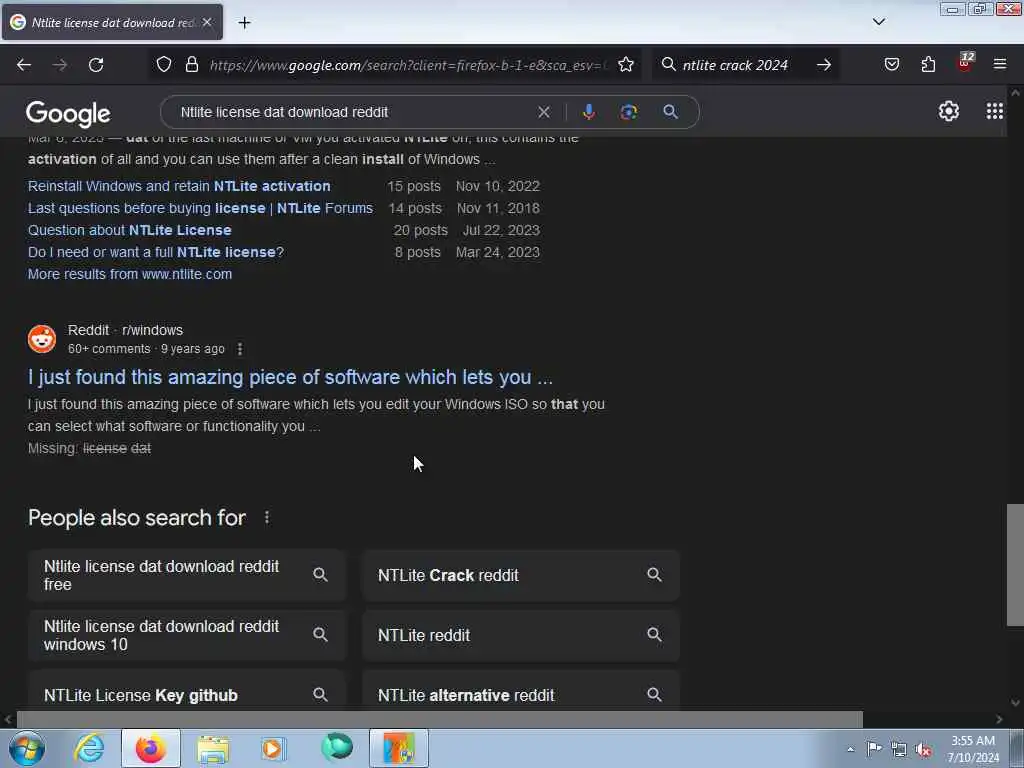This screenshot has width=1024, height=768.
Task: Run search with Google magnifier button
Action: [x=670, y=112]
